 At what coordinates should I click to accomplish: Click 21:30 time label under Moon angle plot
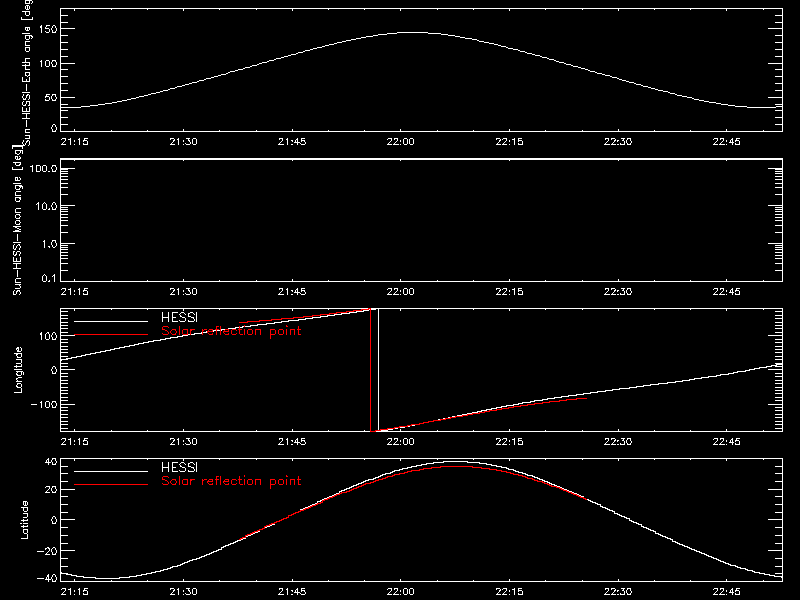coord(183,292)
